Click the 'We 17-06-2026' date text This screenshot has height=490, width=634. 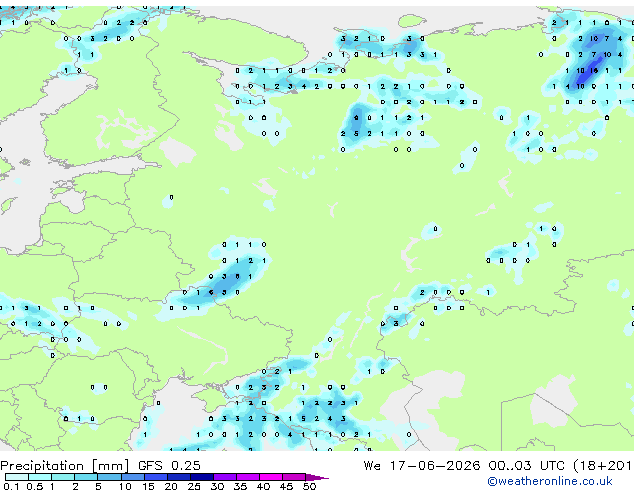pyautogui.click(x=422, y=465)
